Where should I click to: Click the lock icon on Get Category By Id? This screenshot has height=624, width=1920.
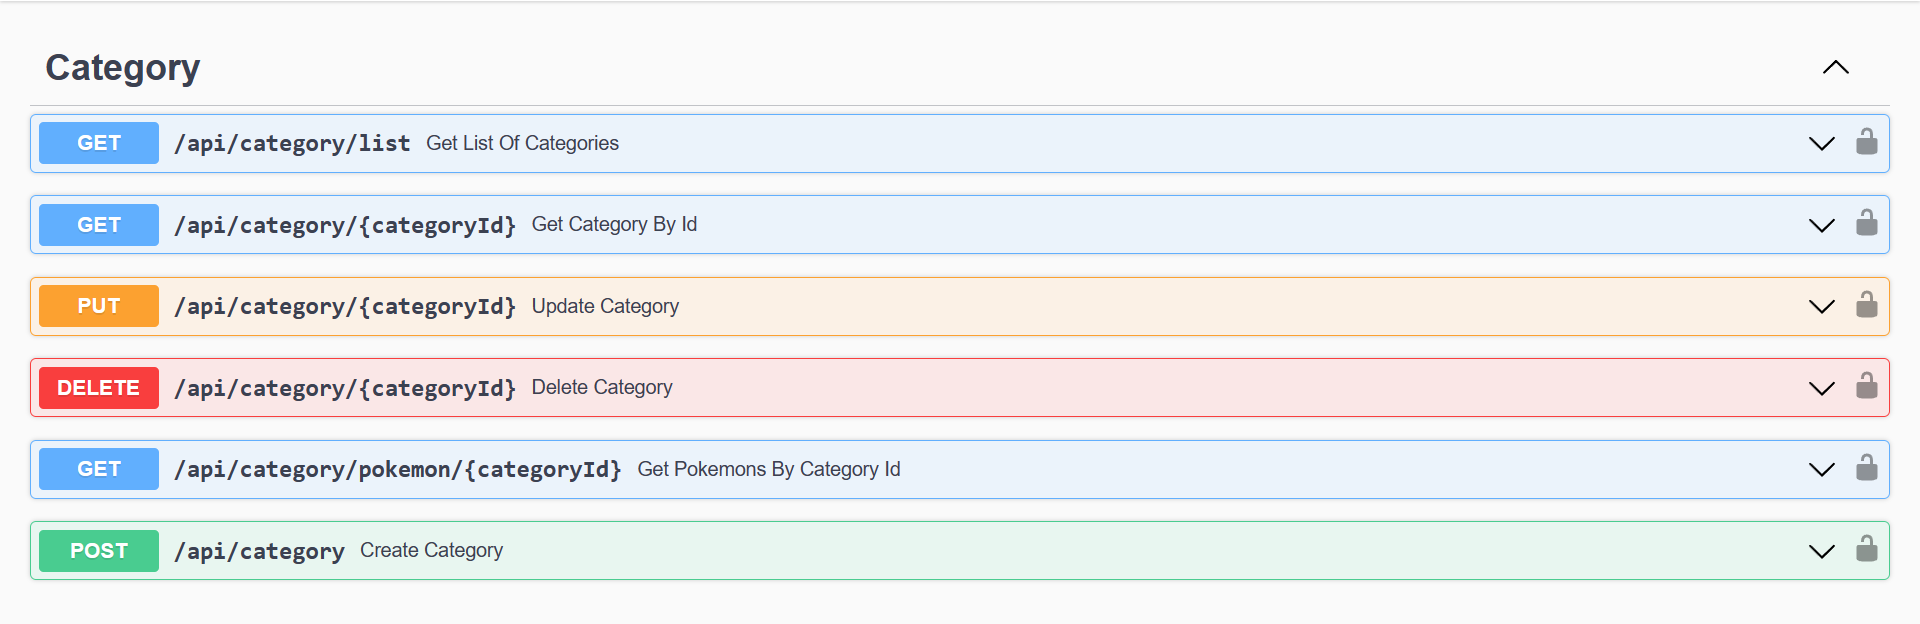(x=1866, y=223)
